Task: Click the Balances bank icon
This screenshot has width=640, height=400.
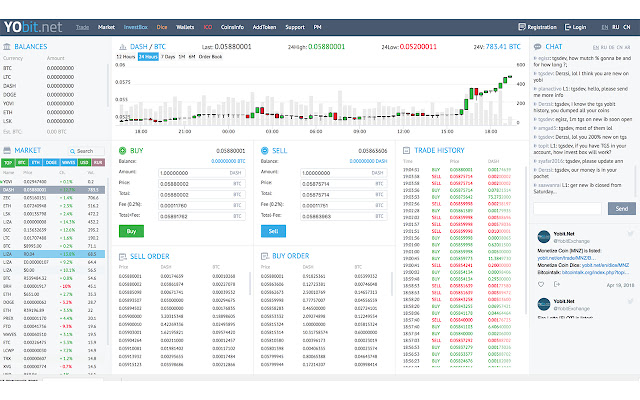Action: (x=7, y=47)
